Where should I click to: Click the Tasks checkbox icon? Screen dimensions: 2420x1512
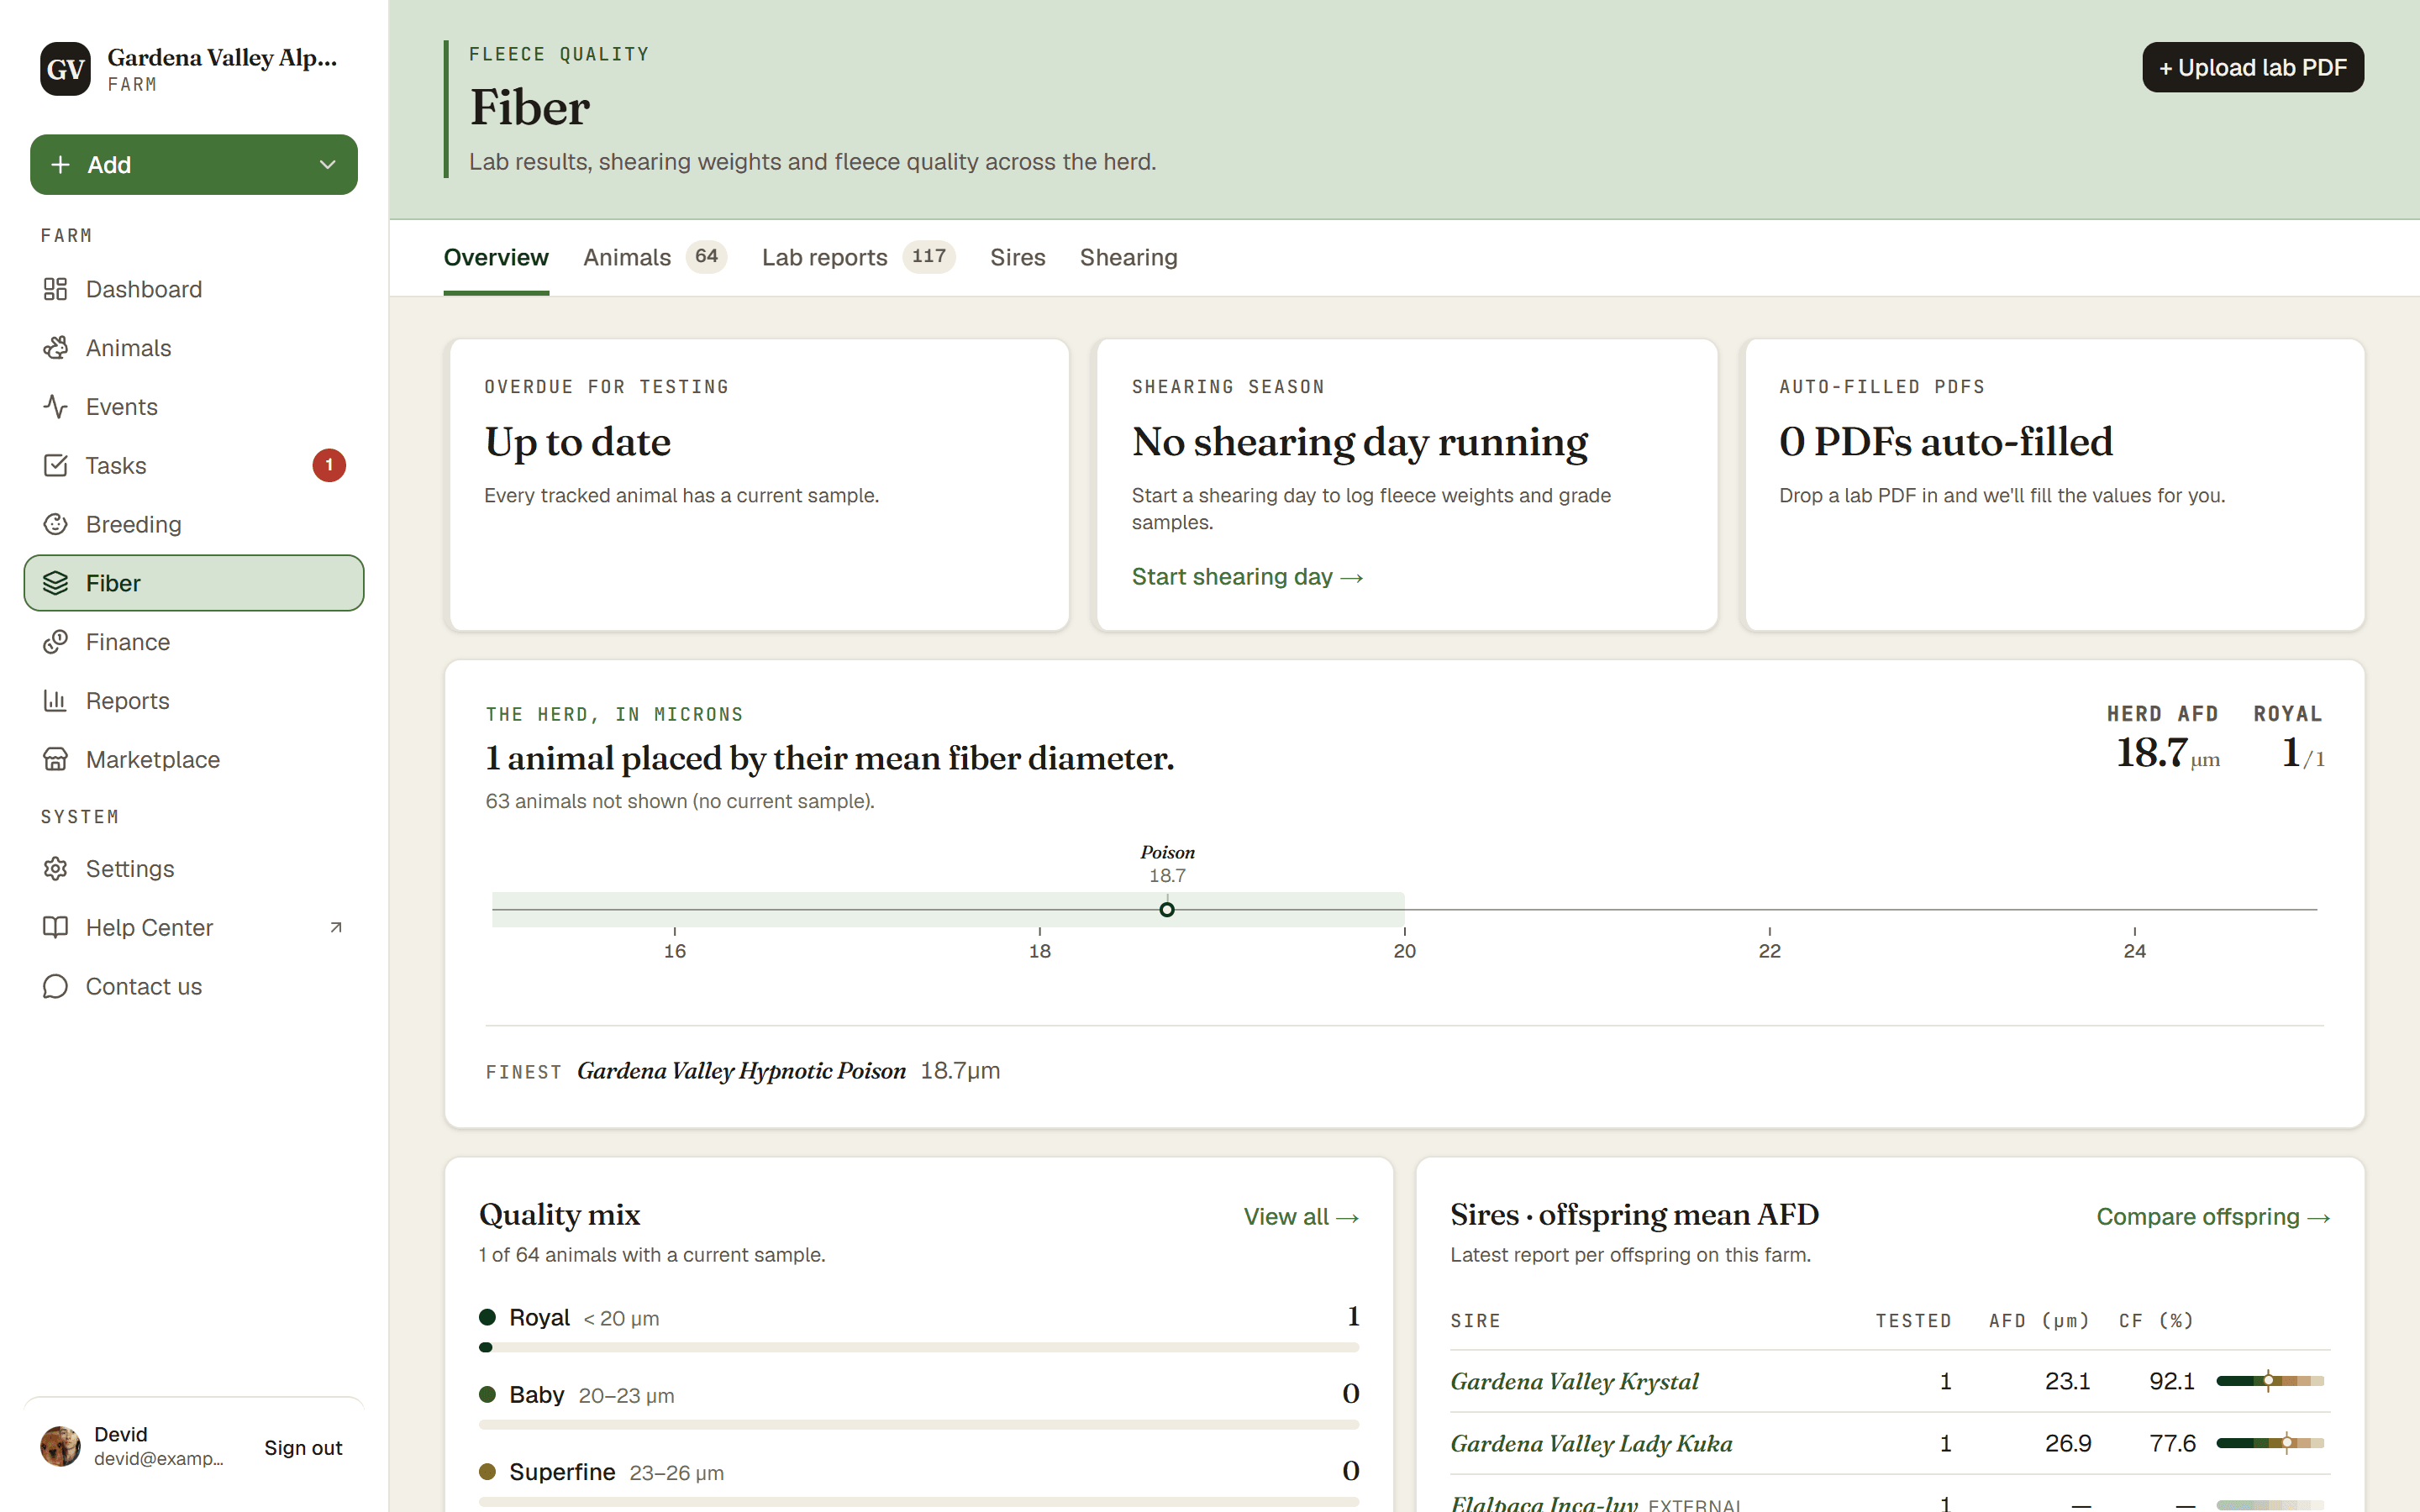(55, 466)
